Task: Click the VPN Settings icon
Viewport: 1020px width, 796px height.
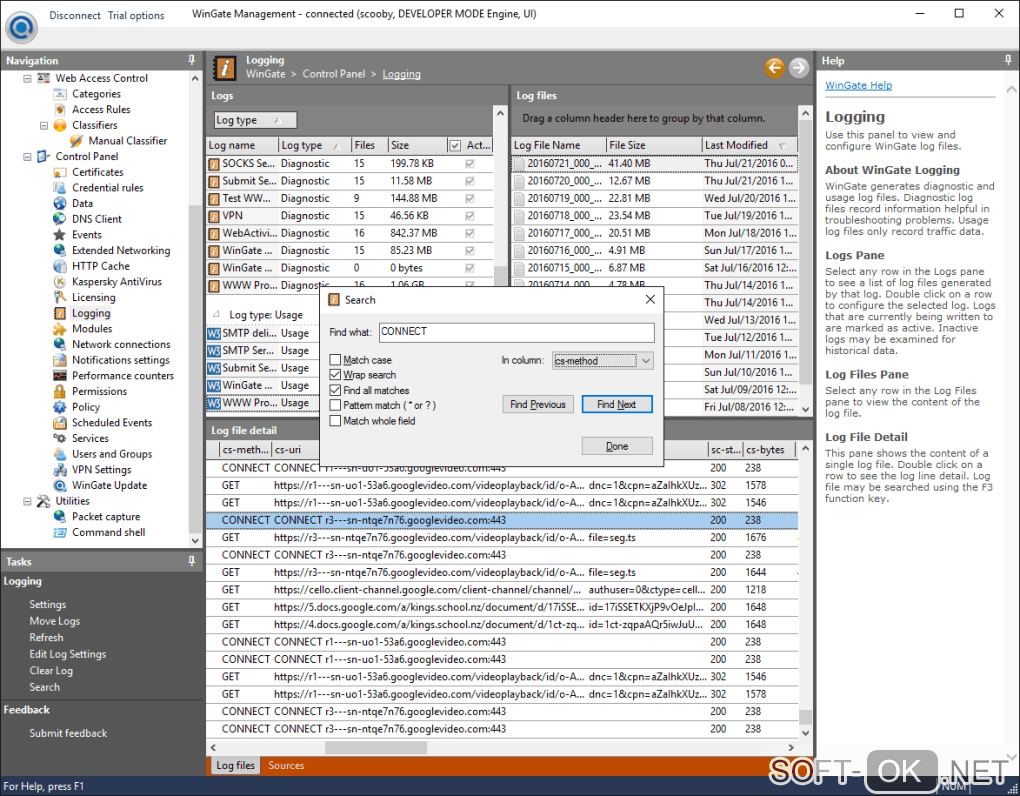Action: point(60,469)
